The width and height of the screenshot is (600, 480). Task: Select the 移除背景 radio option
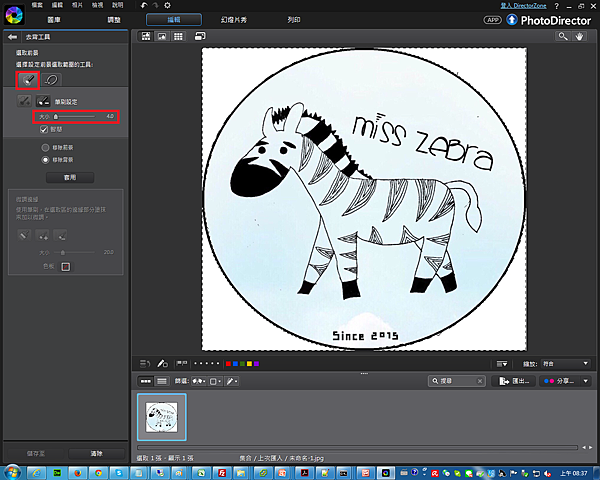(44, 160)
